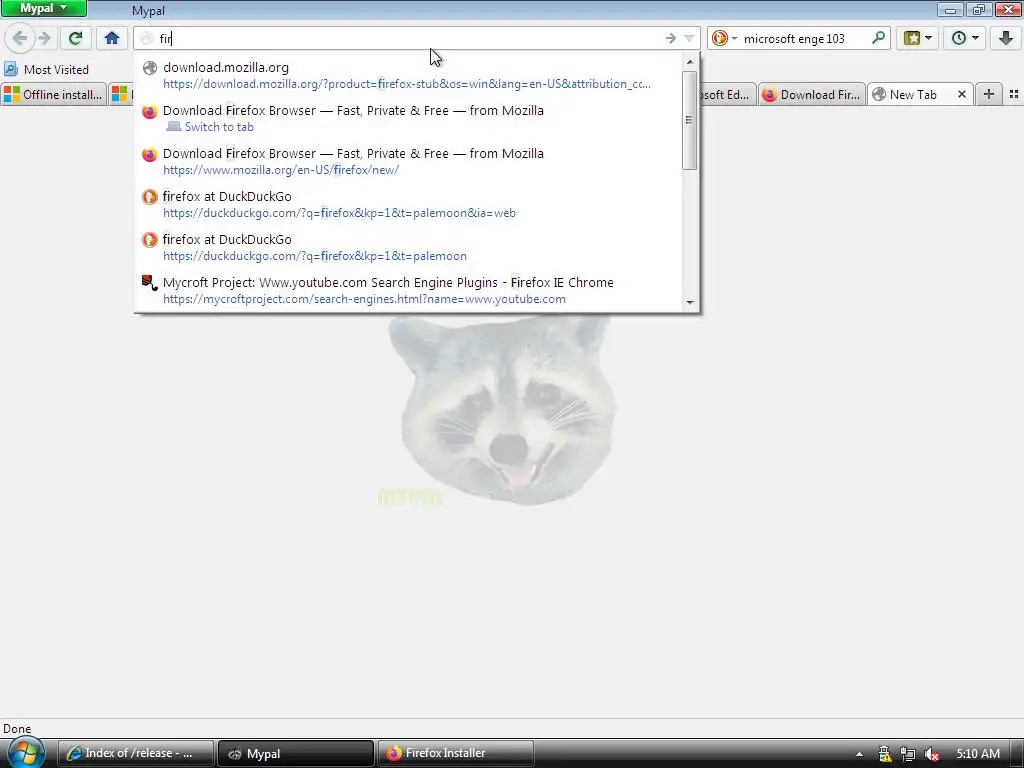Reload the page with the refresh icon
1024x768 pixels.
(75, 38)
